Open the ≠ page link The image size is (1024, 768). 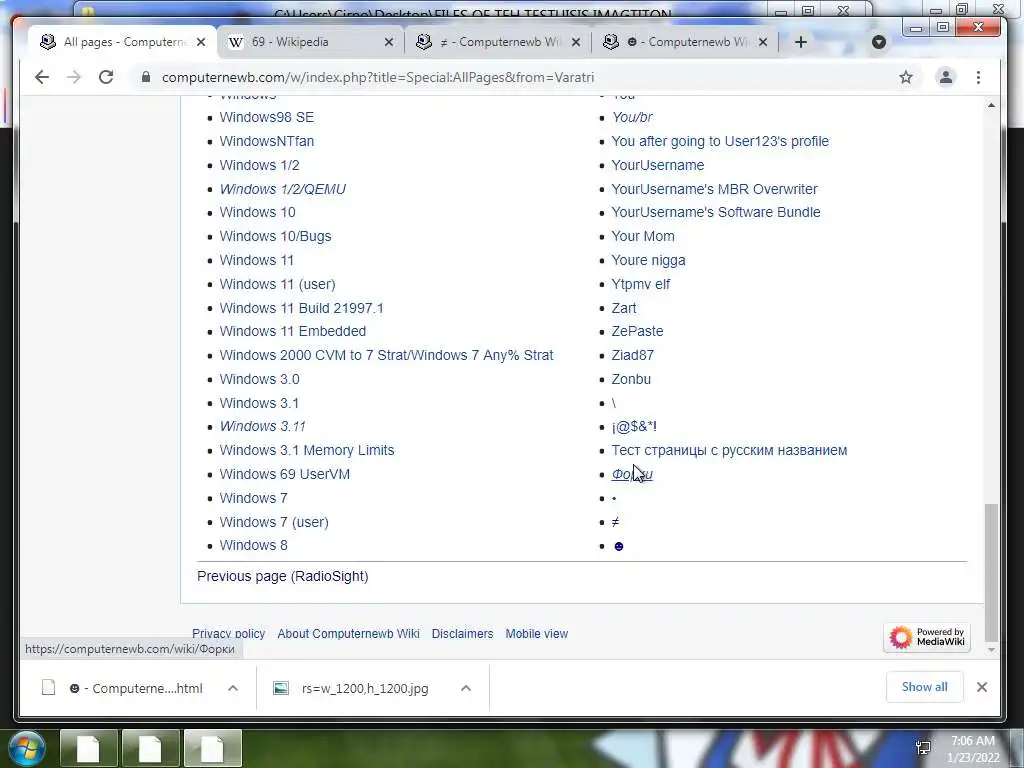point(615,522)
